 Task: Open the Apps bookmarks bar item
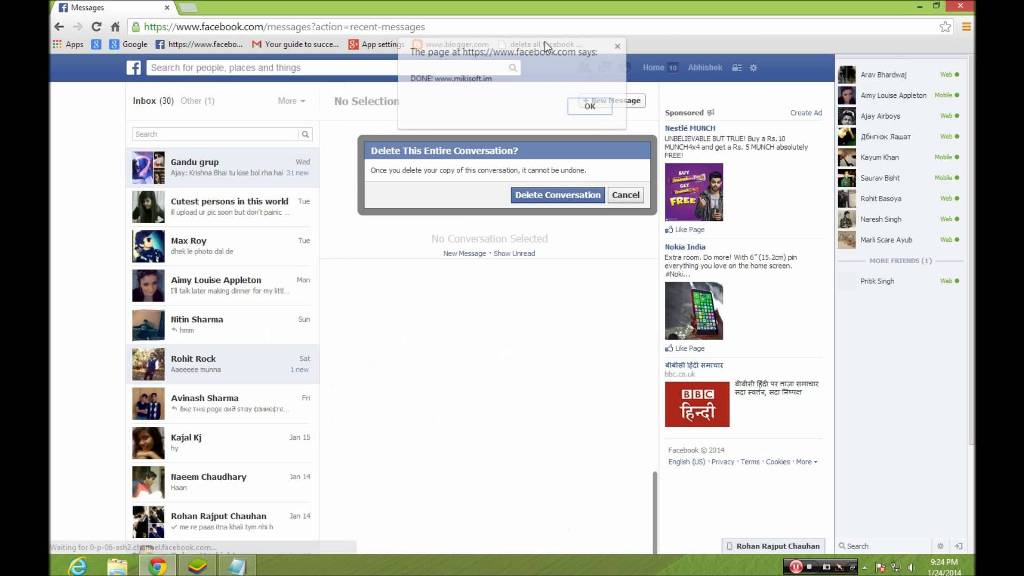click(69, 44)
